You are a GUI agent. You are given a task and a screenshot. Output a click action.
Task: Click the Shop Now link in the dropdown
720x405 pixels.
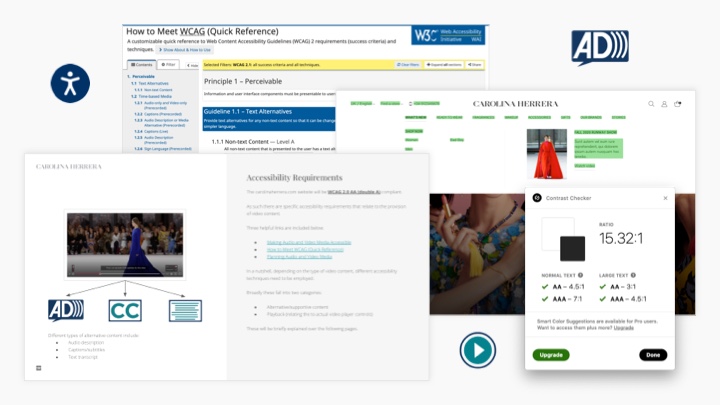click(x=414, y=131)
